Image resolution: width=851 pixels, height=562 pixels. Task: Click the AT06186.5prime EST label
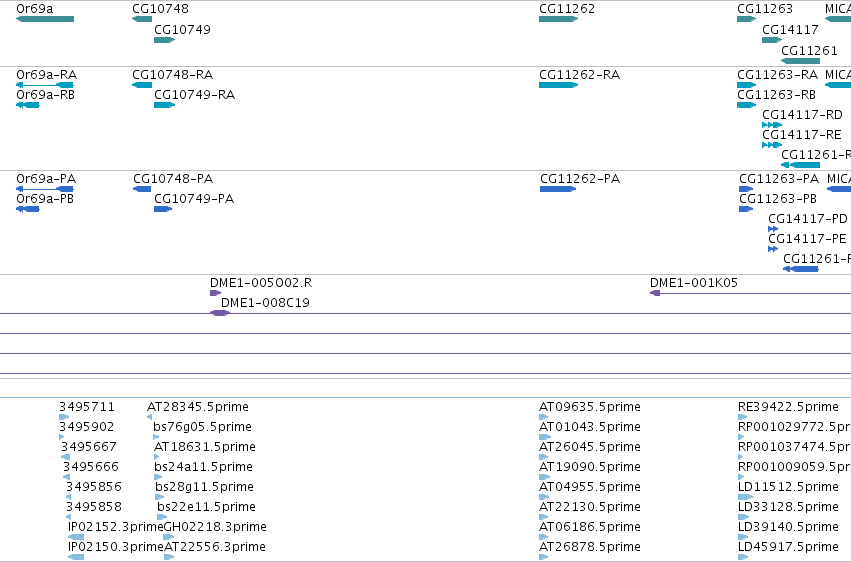(590, 527)
